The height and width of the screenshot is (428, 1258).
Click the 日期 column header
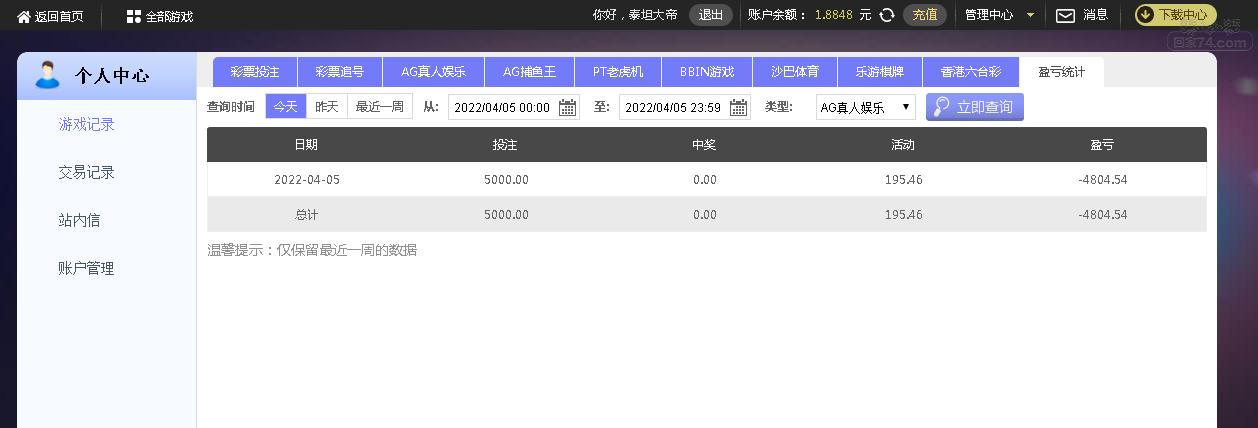pyautogui.click(x=306, y=145)
